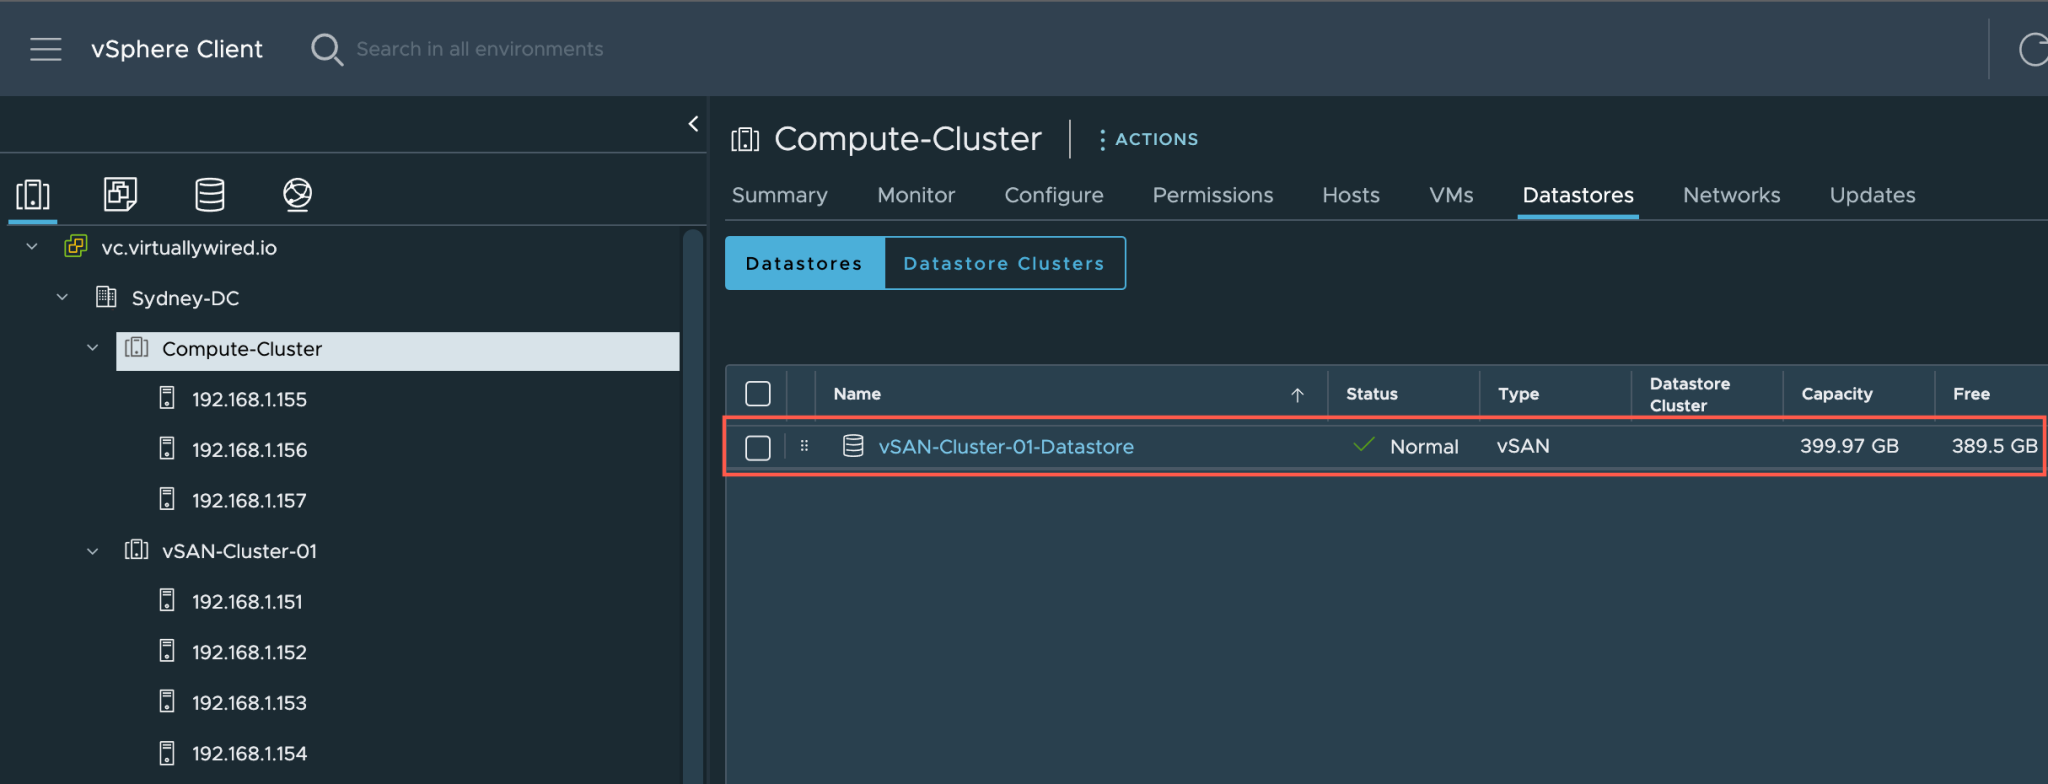Select host 192.168.1.151 in the tree
Image resolution: width=2048 pixels, height=784 pixels.
click(247, 601)
